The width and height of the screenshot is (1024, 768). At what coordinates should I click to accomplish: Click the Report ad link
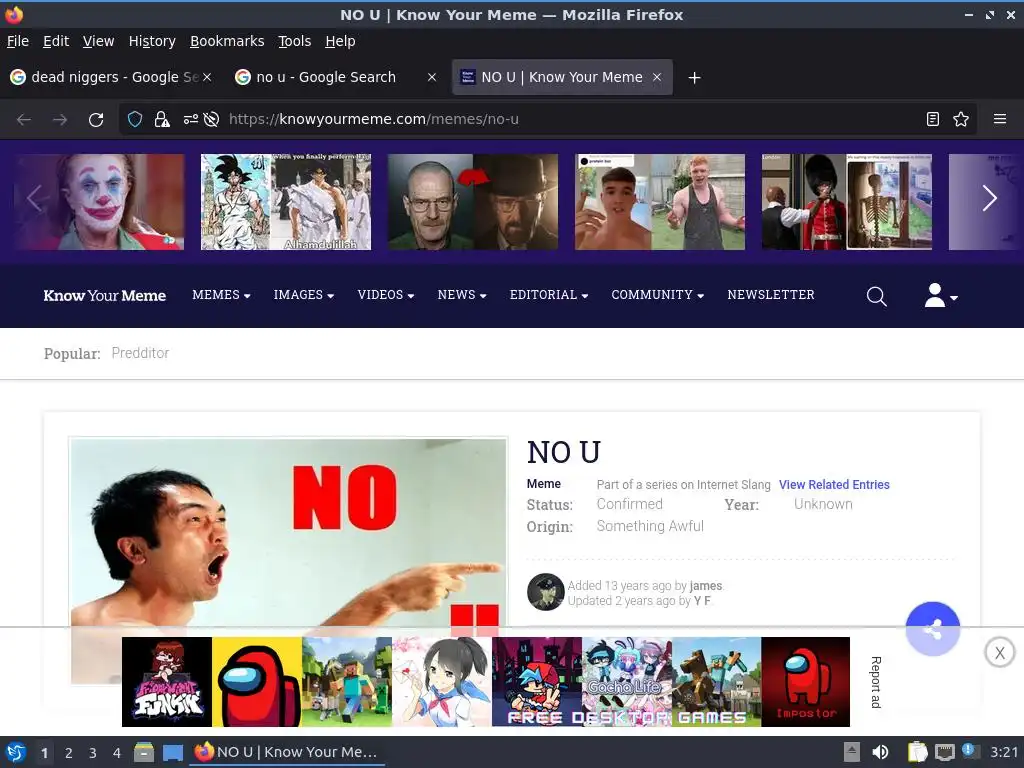[876, 682]
